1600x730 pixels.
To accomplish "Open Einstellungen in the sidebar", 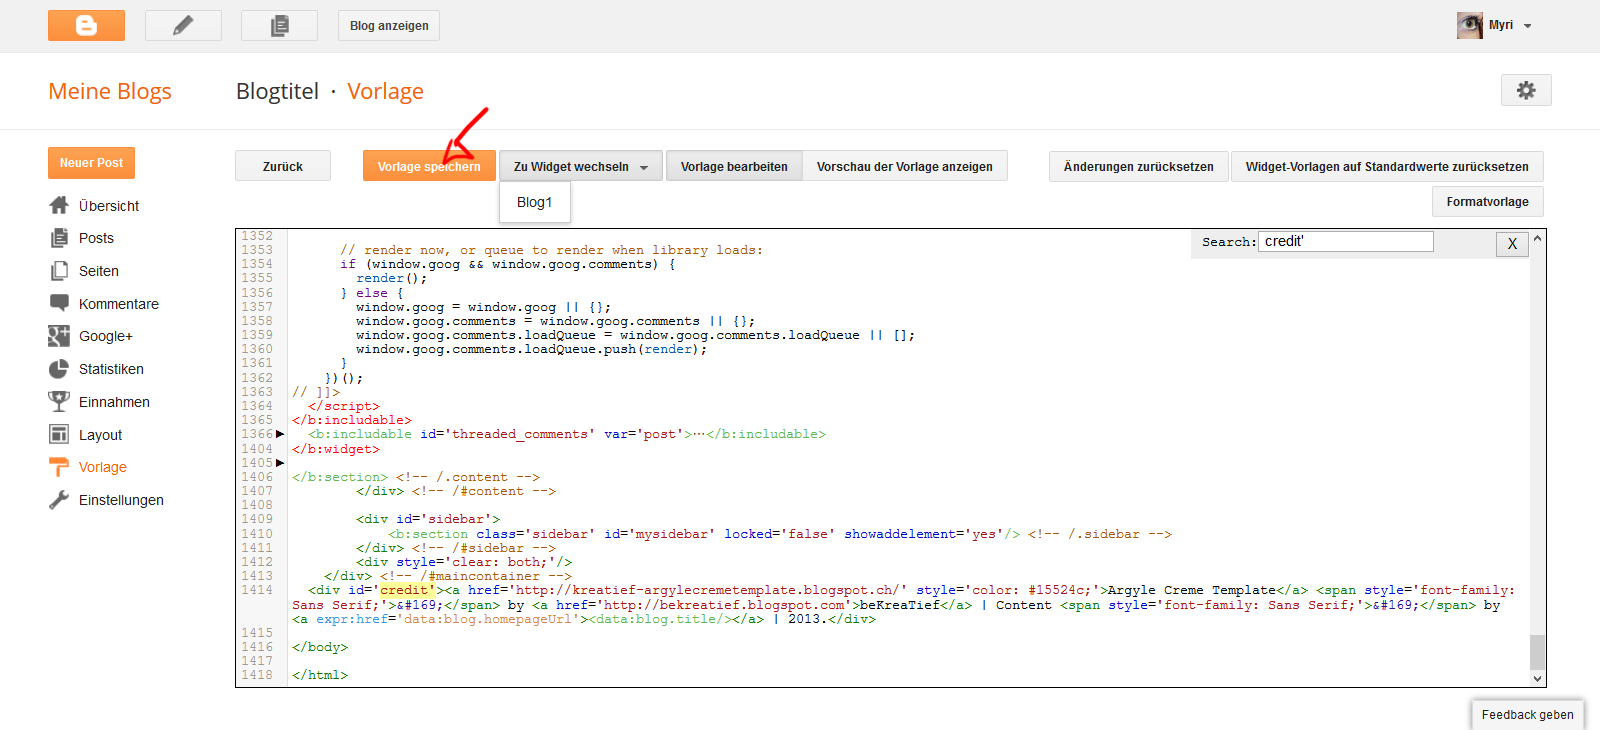I will click(121, 500).
